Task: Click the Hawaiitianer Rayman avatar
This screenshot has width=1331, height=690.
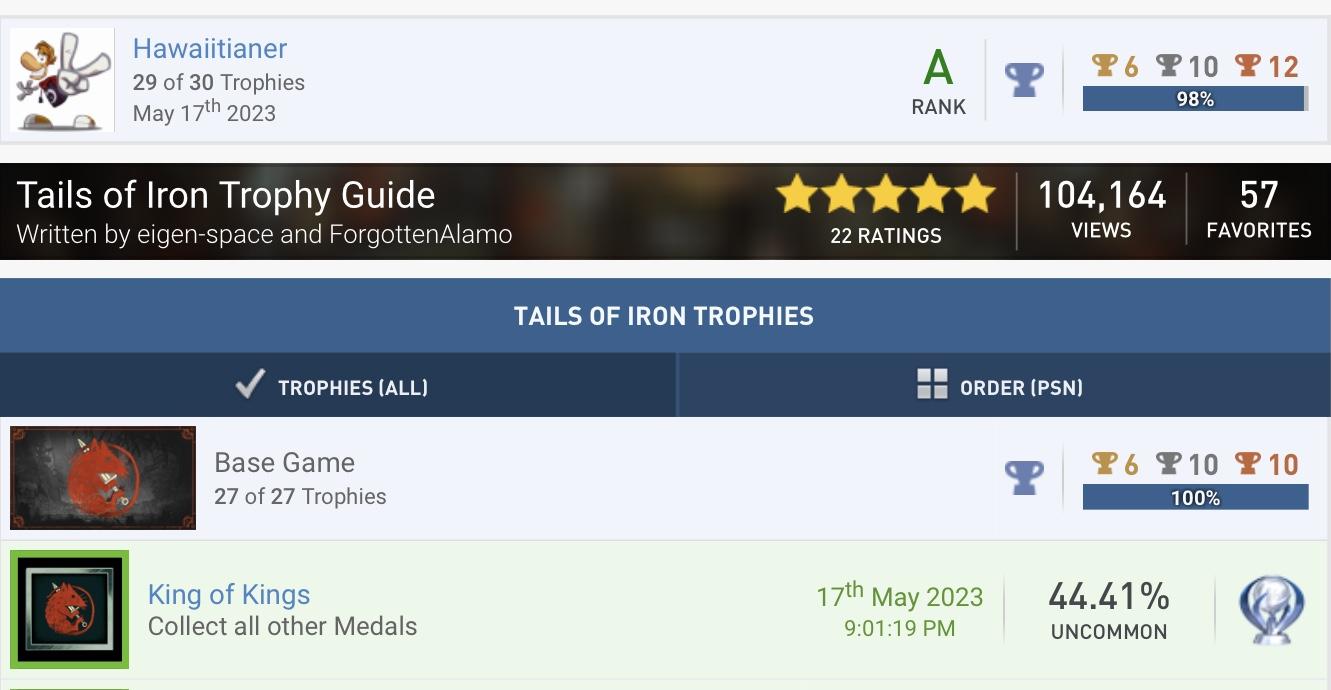Action: [x=62, y=80]
